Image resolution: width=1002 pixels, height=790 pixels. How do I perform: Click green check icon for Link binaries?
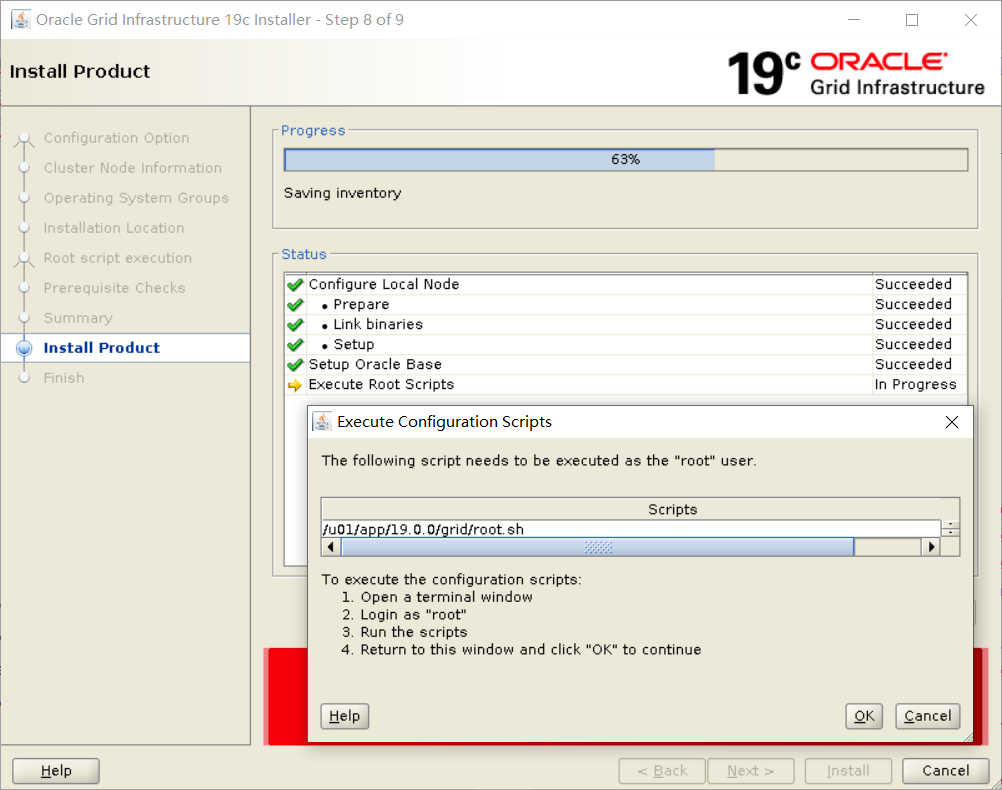[x=295, y=325]
